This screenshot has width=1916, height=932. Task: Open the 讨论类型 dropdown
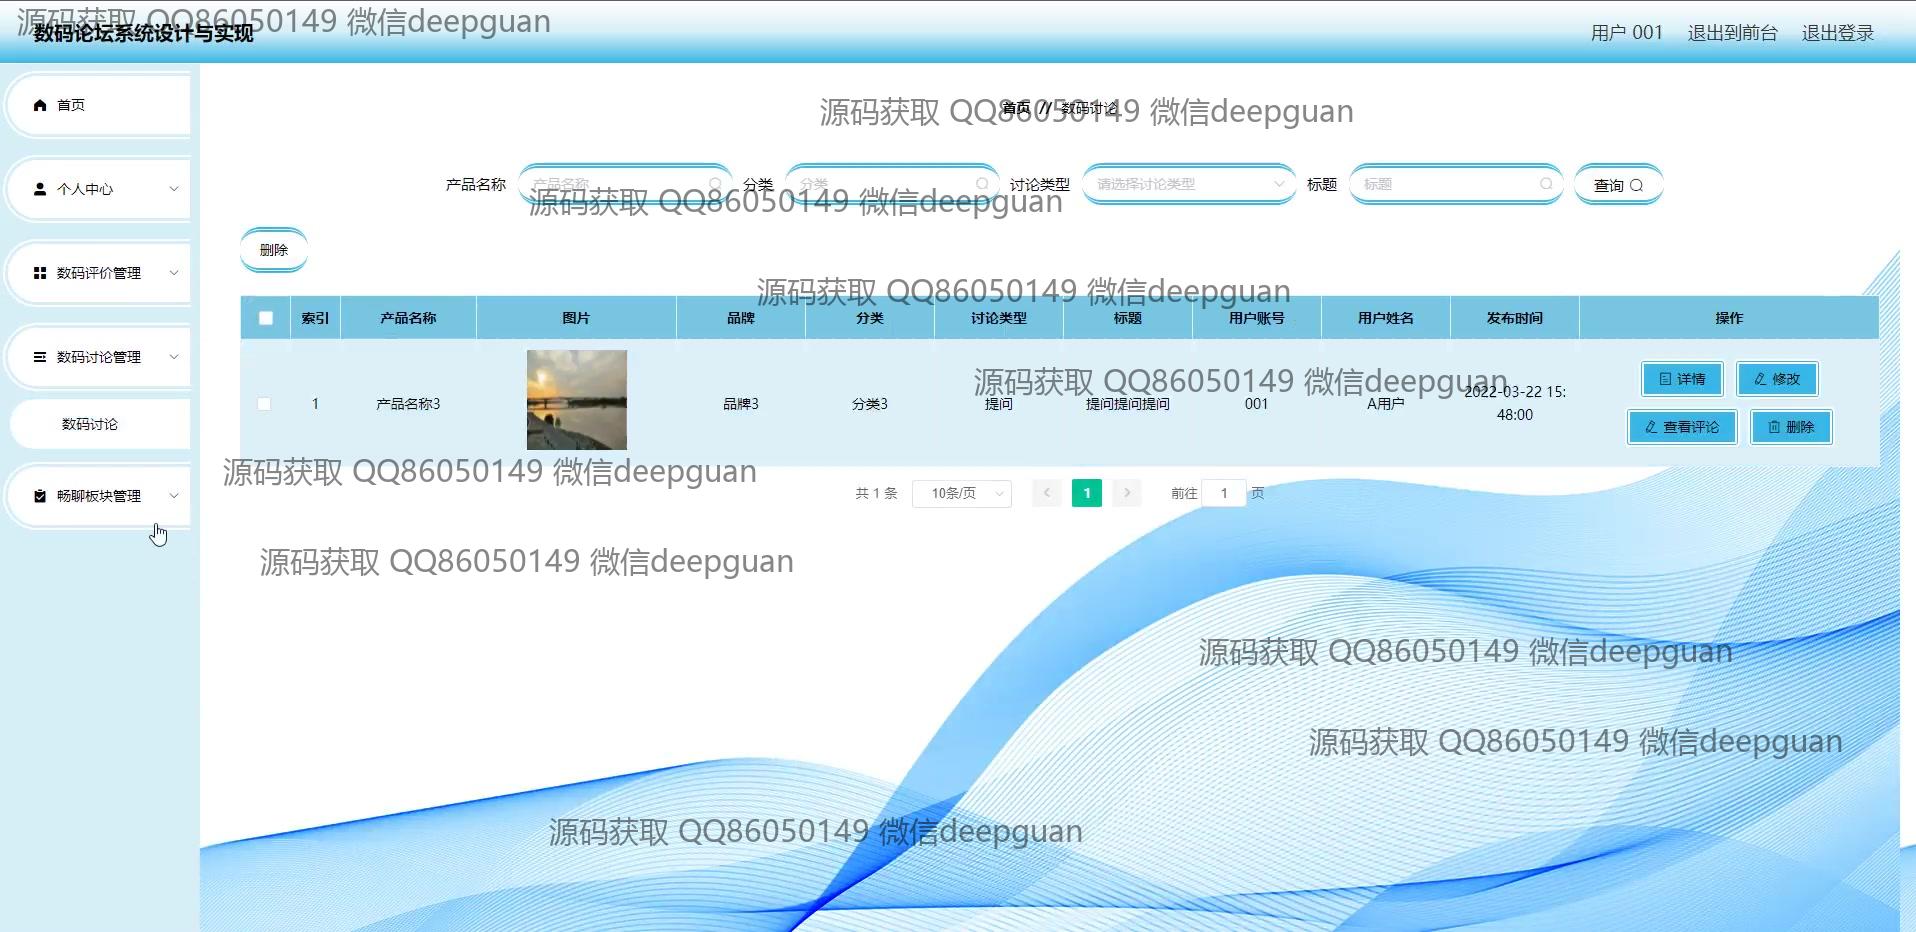pos(1189,184)
